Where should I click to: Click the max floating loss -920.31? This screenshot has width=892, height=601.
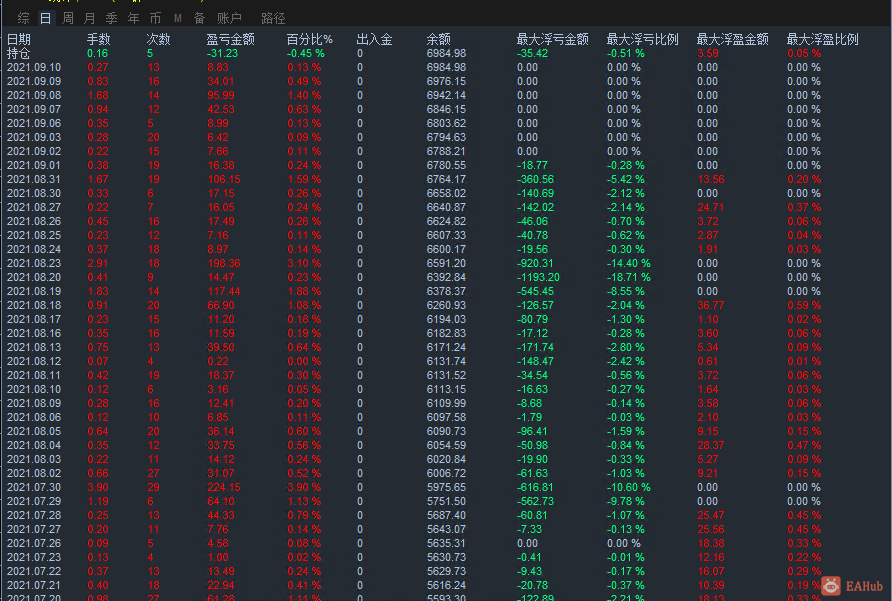point(535,264)
